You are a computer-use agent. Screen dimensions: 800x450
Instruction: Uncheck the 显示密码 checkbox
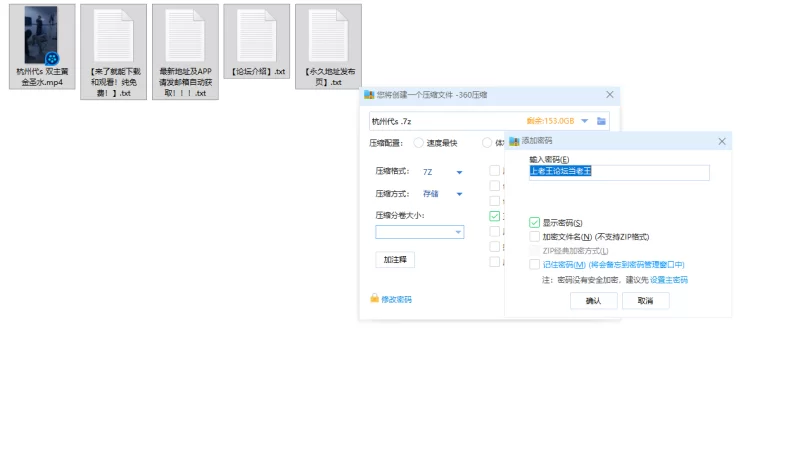534,222
